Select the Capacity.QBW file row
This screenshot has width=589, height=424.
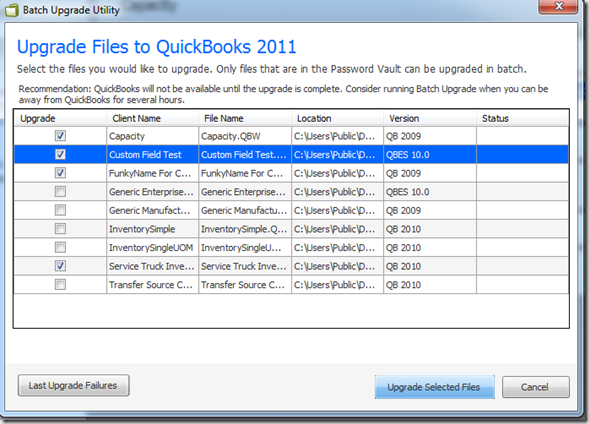(x=291, y=136)
